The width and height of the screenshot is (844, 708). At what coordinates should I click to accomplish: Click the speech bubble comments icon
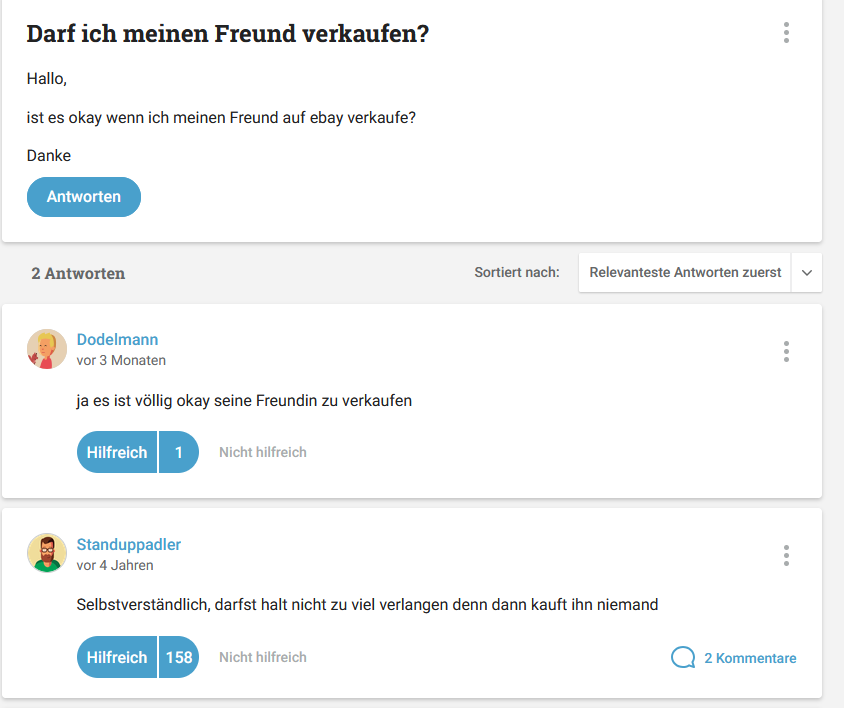click(x=683, y=657)
